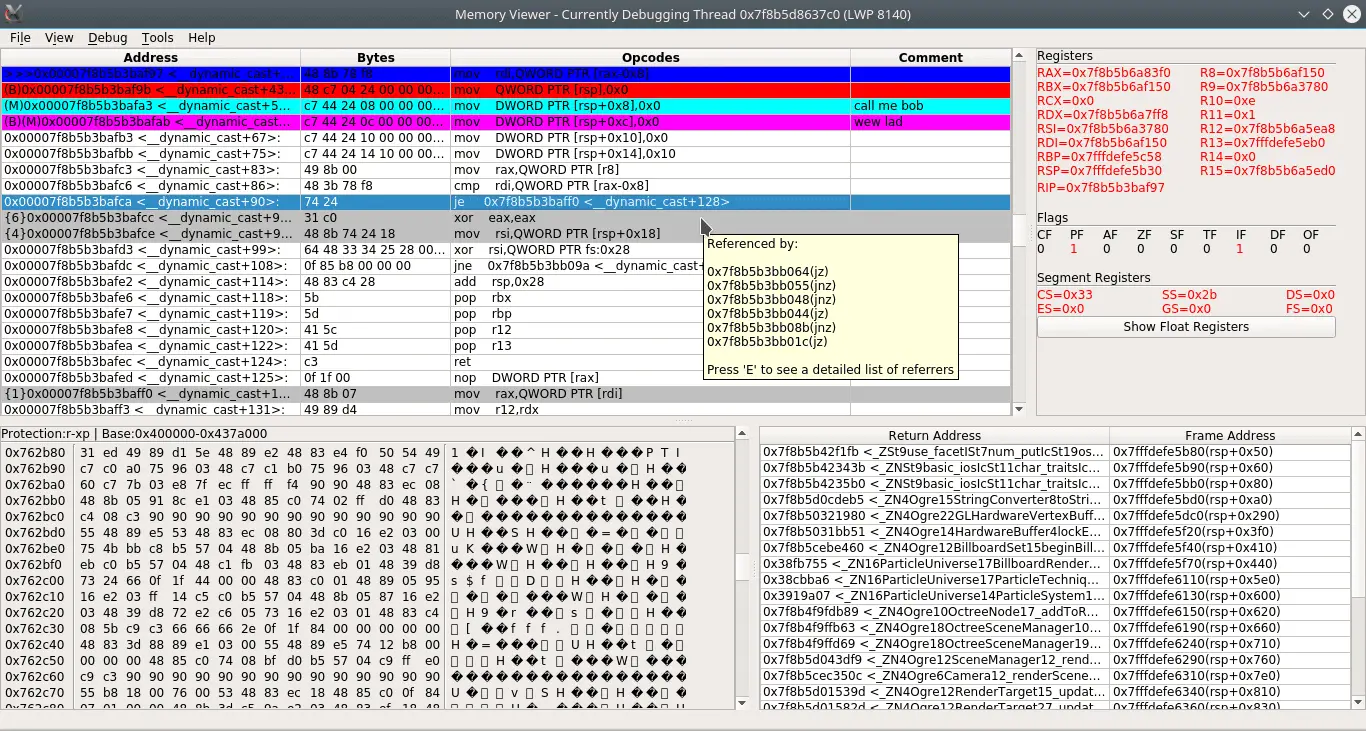
Task: Open the Tools menu
Action: (x=158, y=37)
